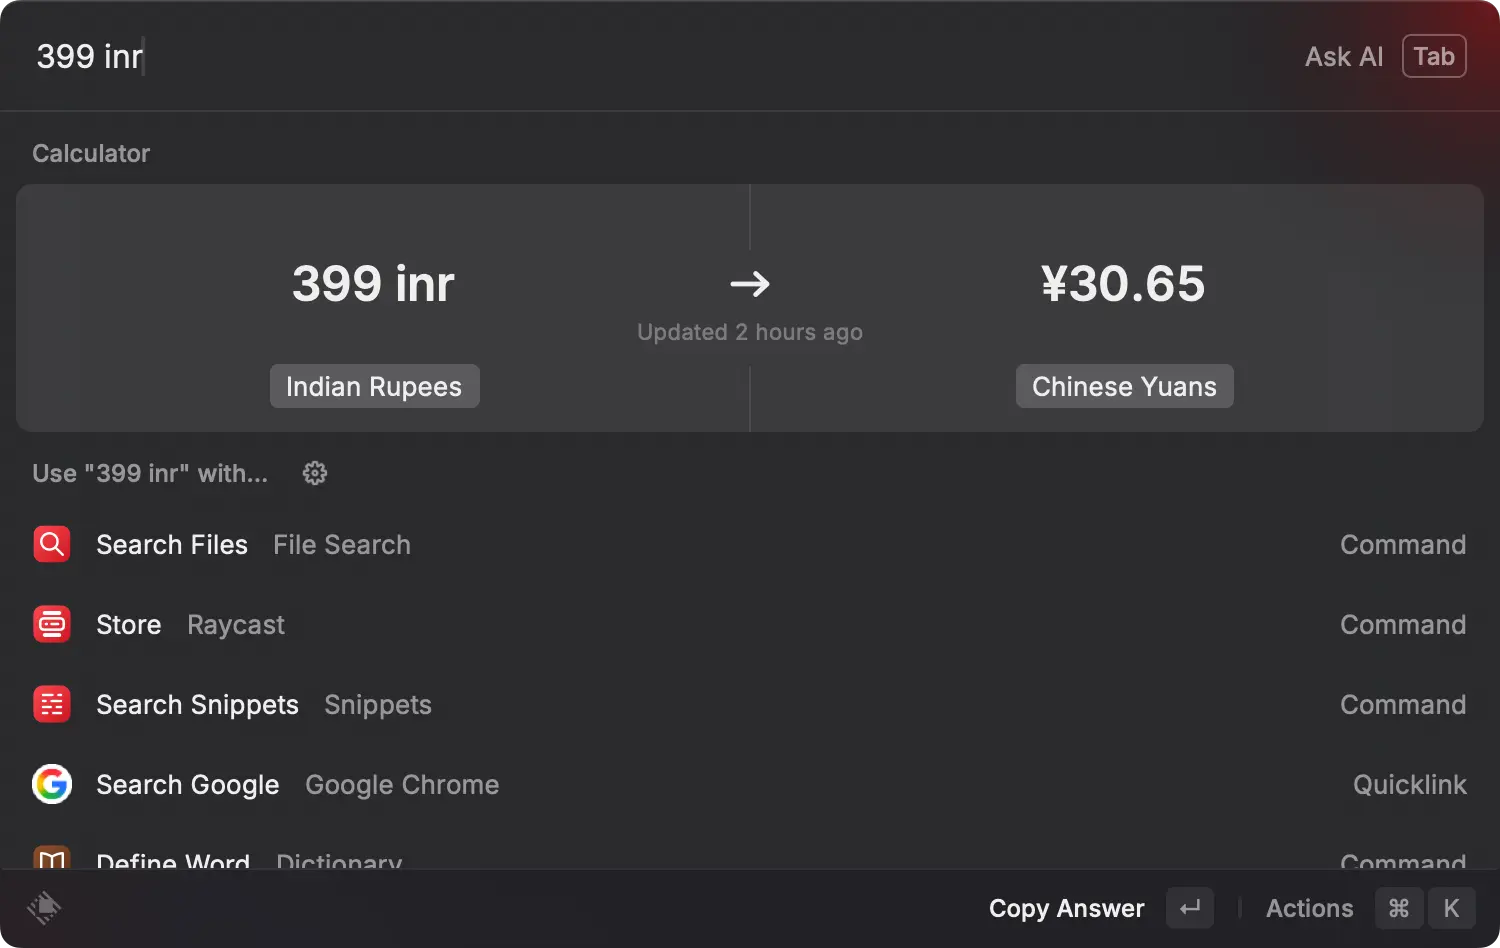This screenshot has height=948, width=1500.
Task: Select the Search Files command row
Action: point(700,544)
